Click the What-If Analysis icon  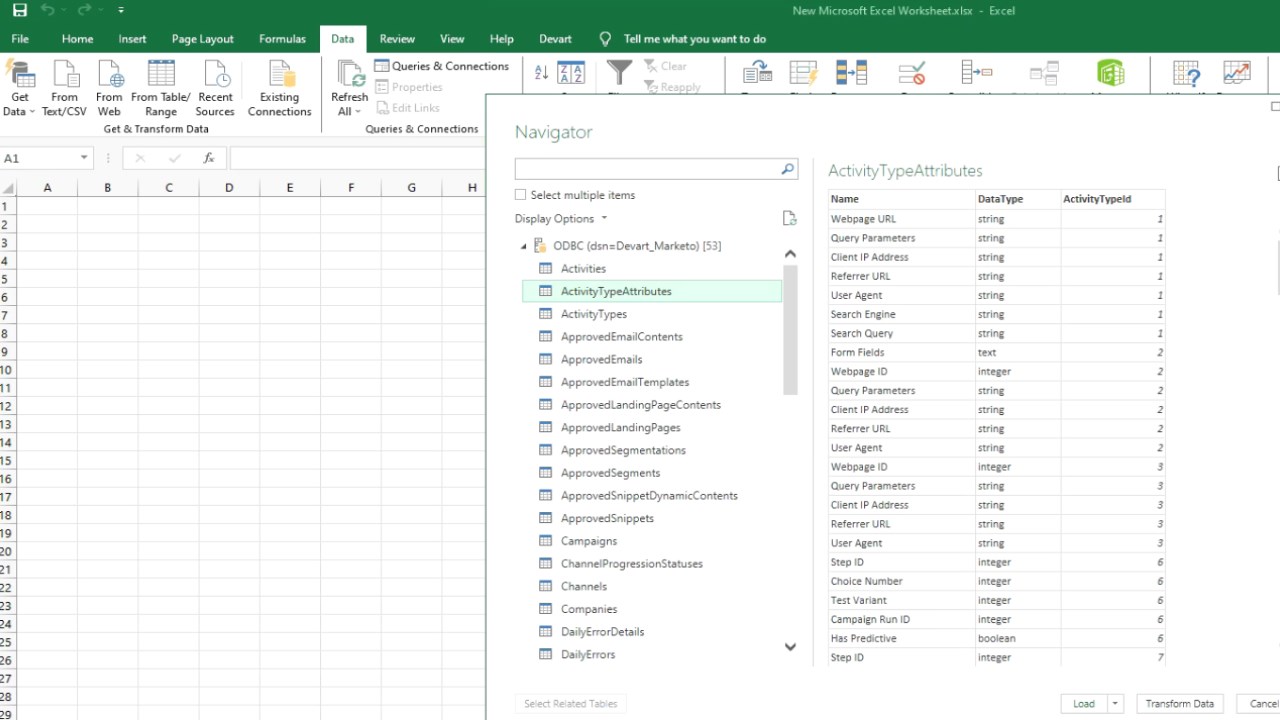pyautogui.click(x=1186, y=73)
